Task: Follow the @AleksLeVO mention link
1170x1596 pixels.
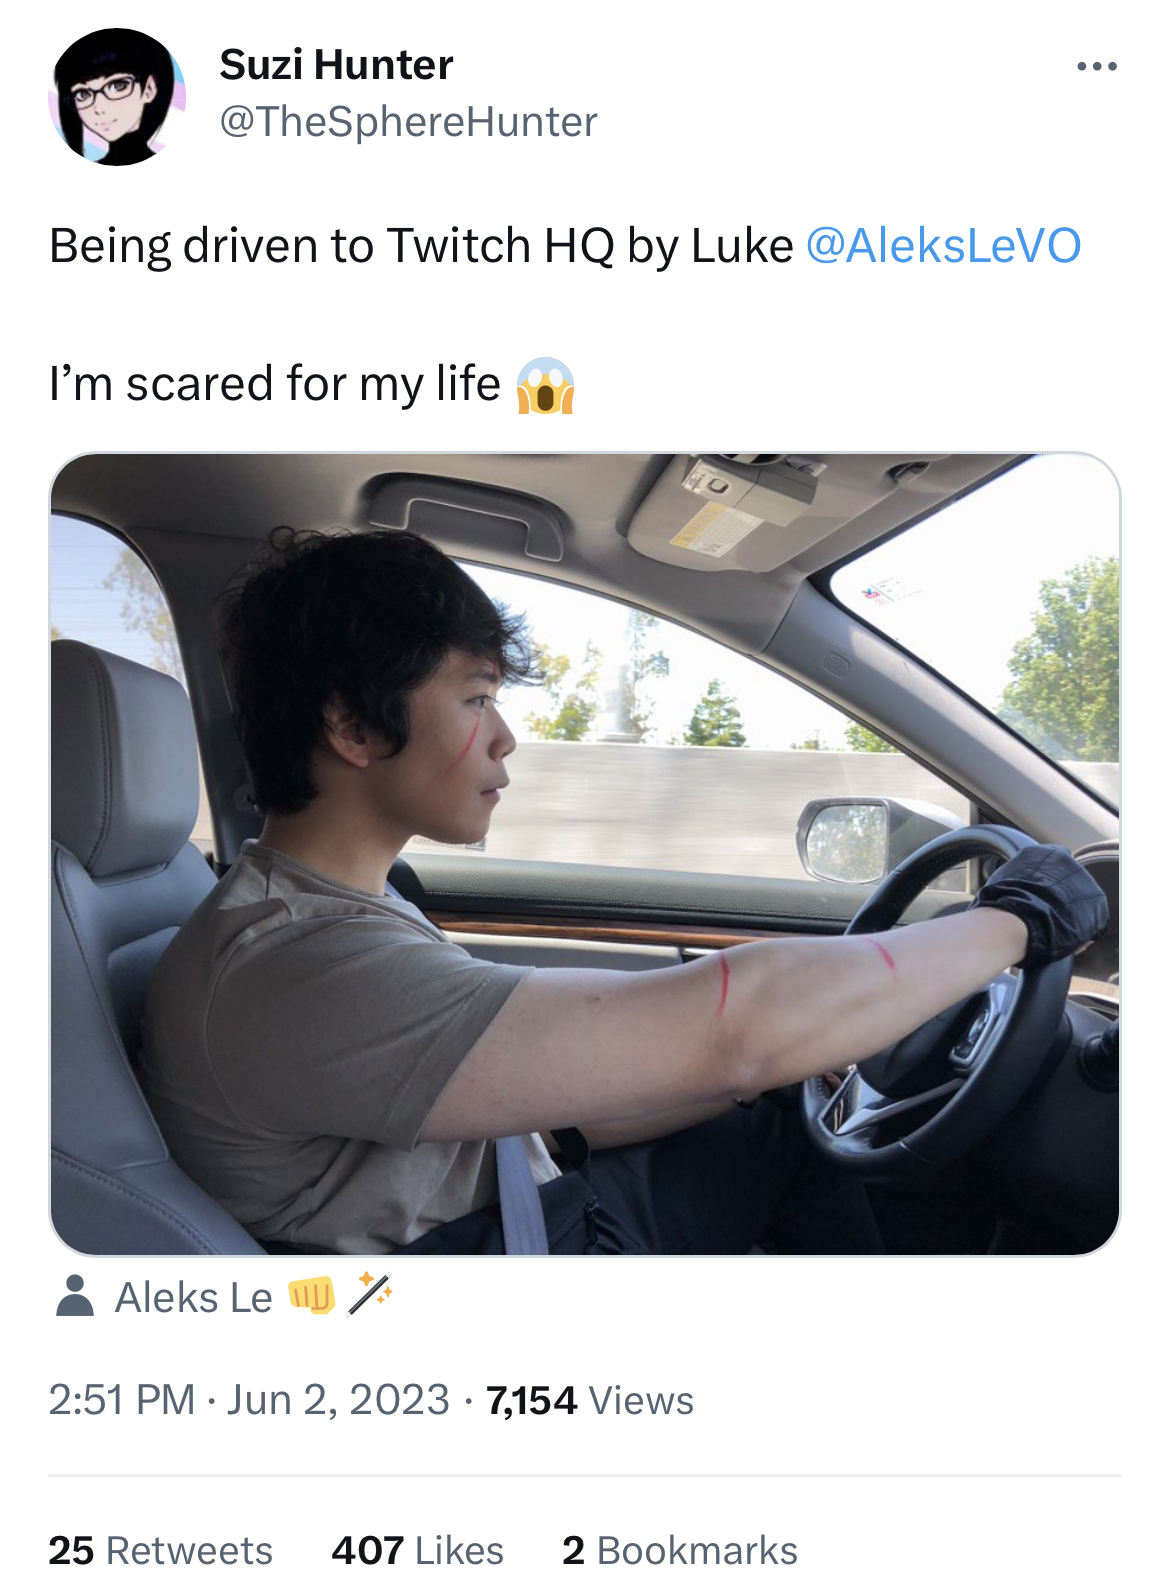Action: click(943, 246)
